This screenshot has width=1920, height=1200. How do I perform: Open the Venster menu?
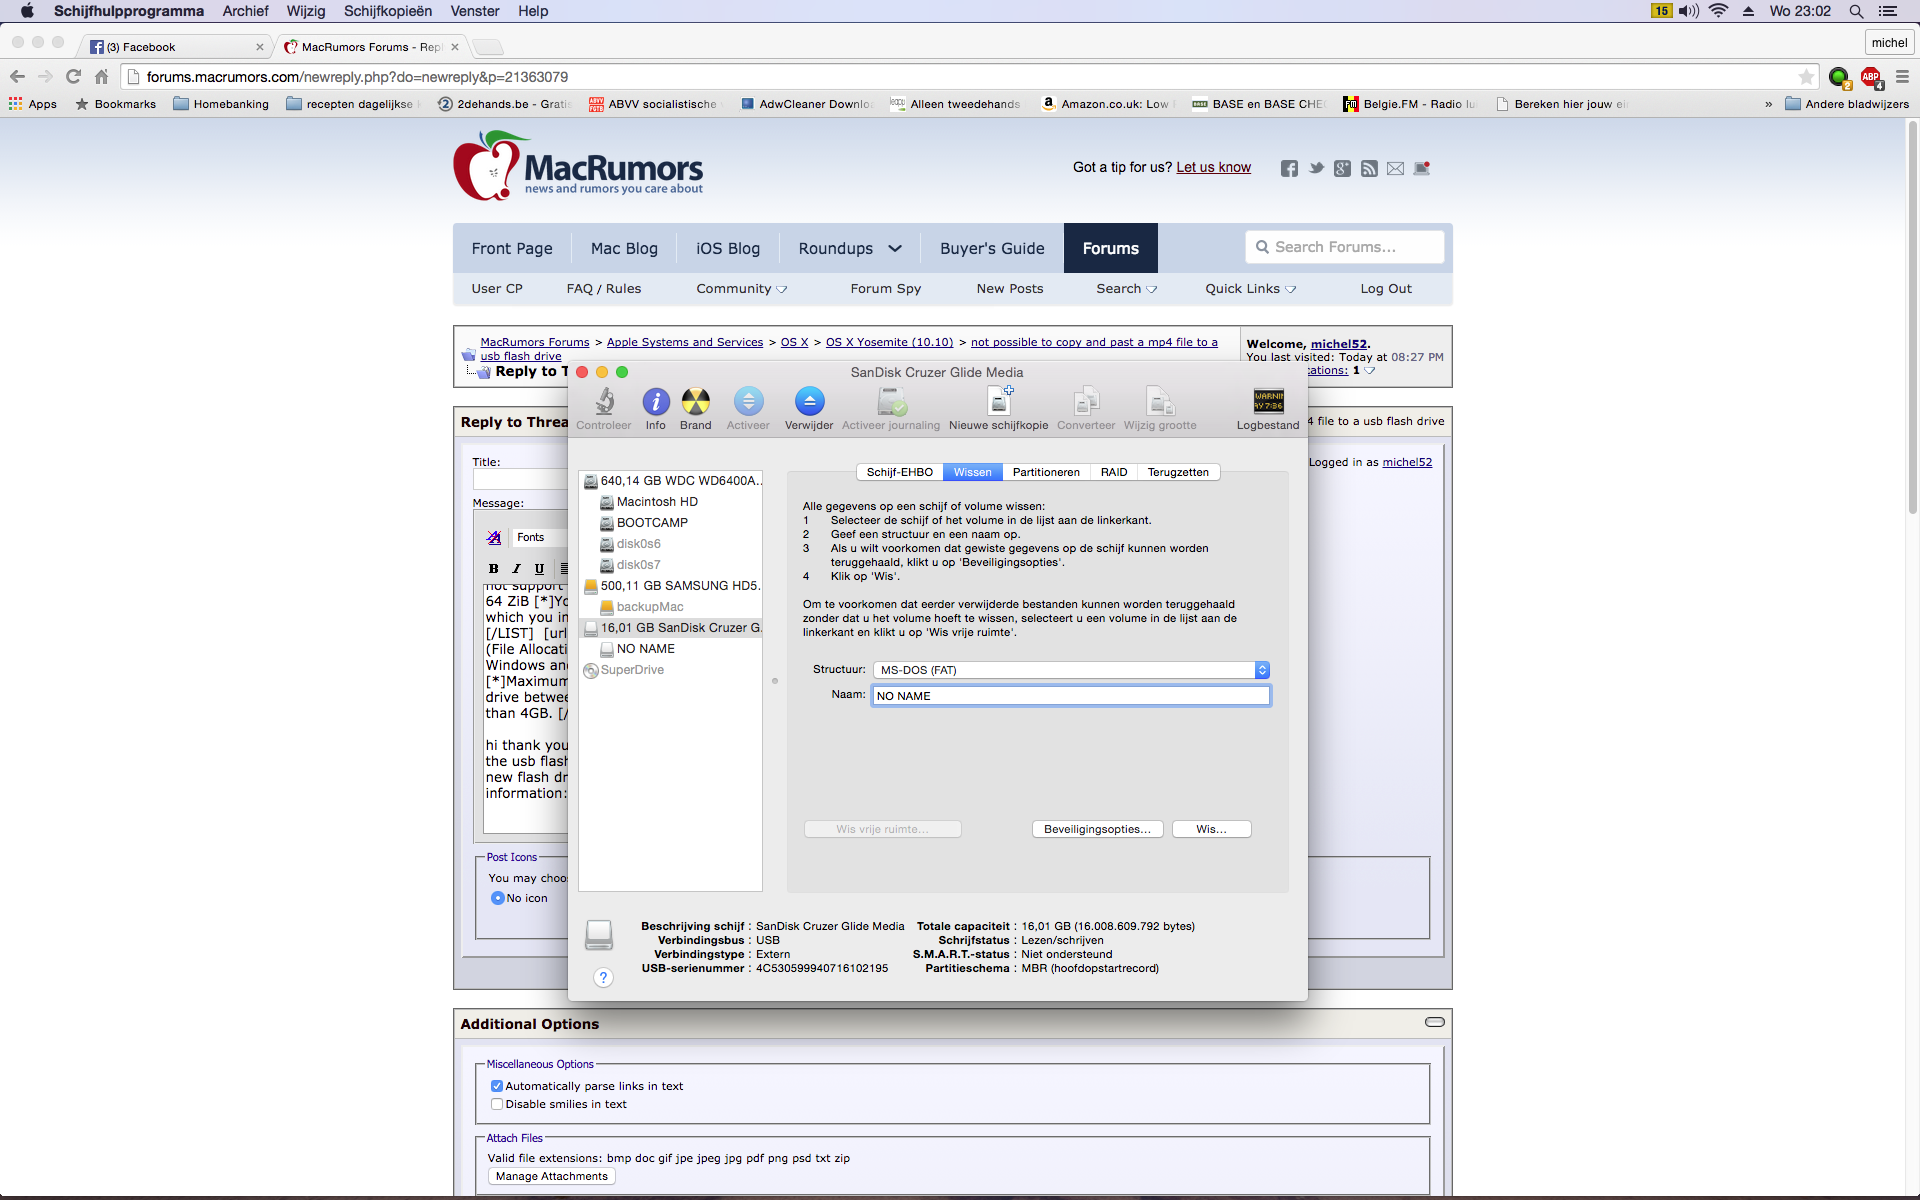point(475,11)
